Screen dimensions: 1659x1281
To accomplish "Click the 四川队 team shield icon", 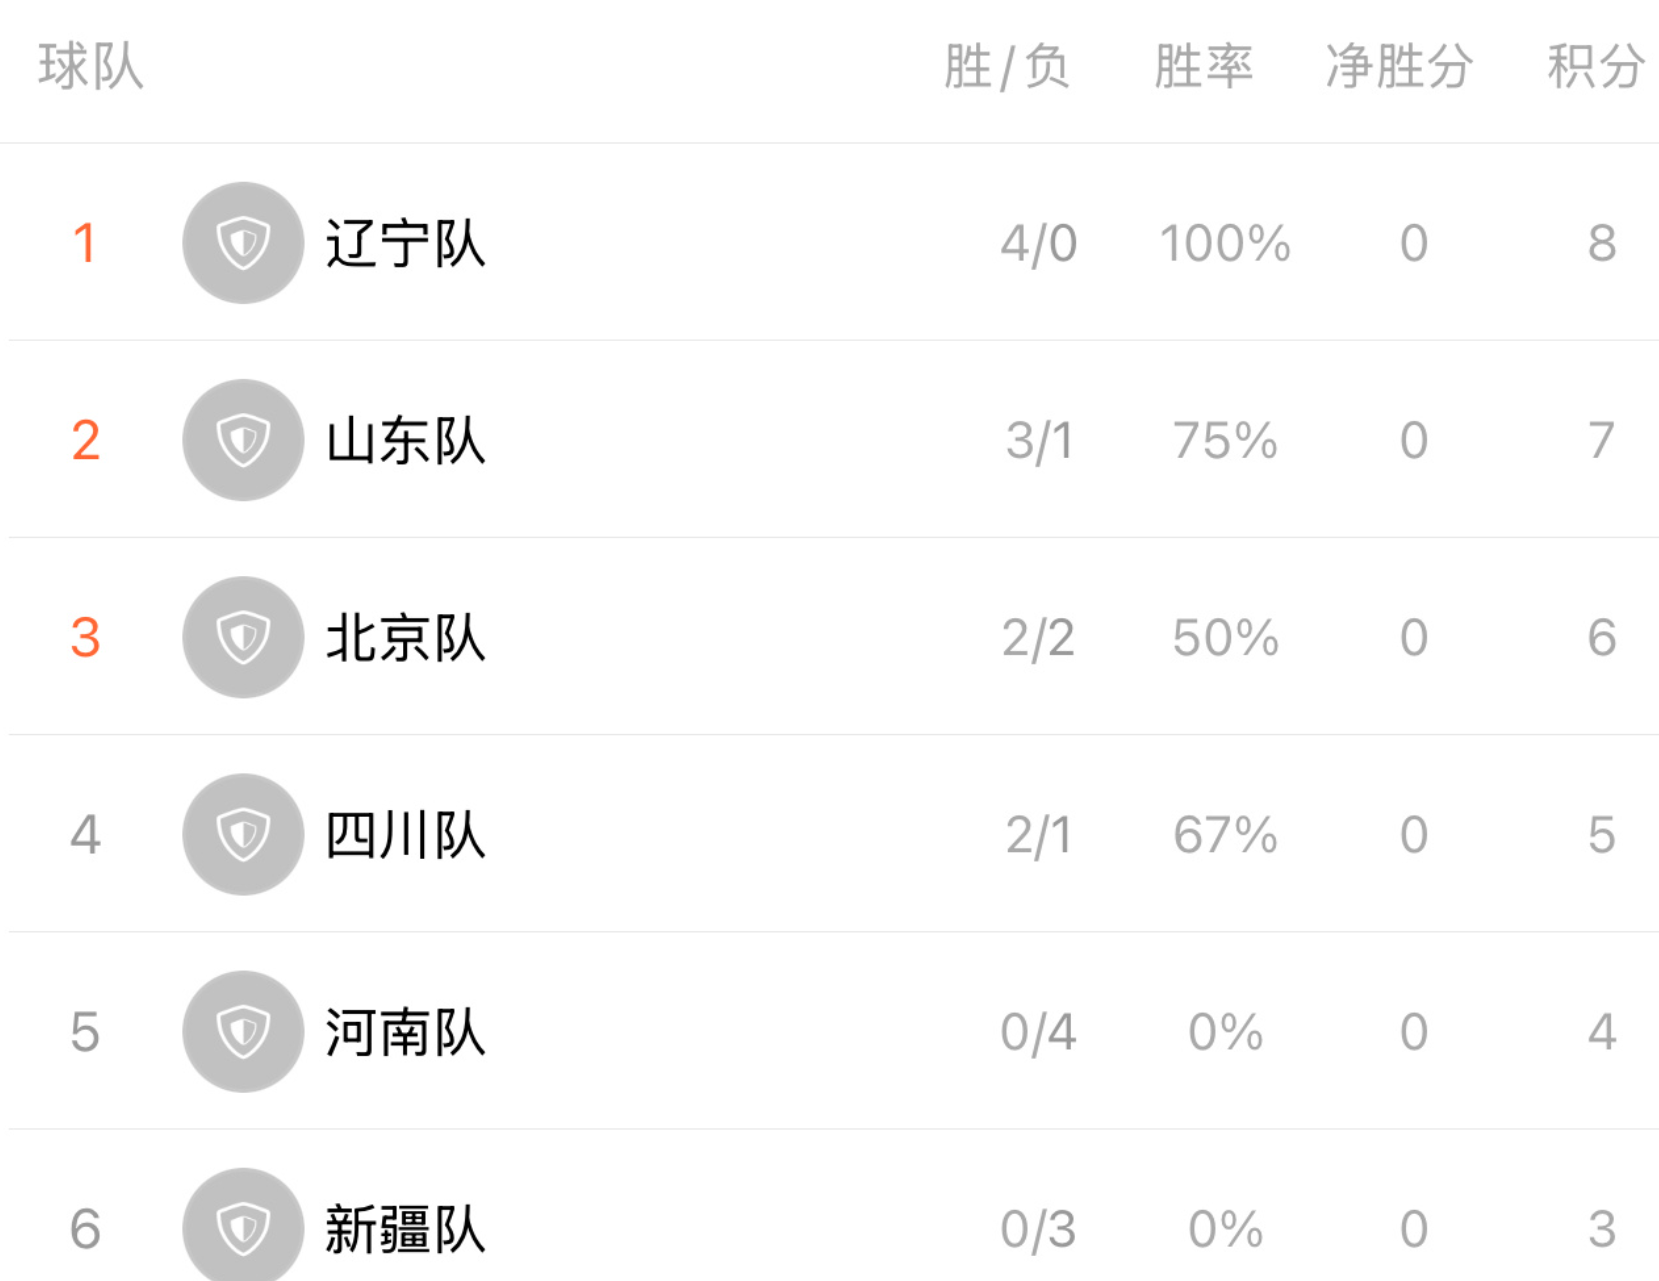I will point(243,834).
